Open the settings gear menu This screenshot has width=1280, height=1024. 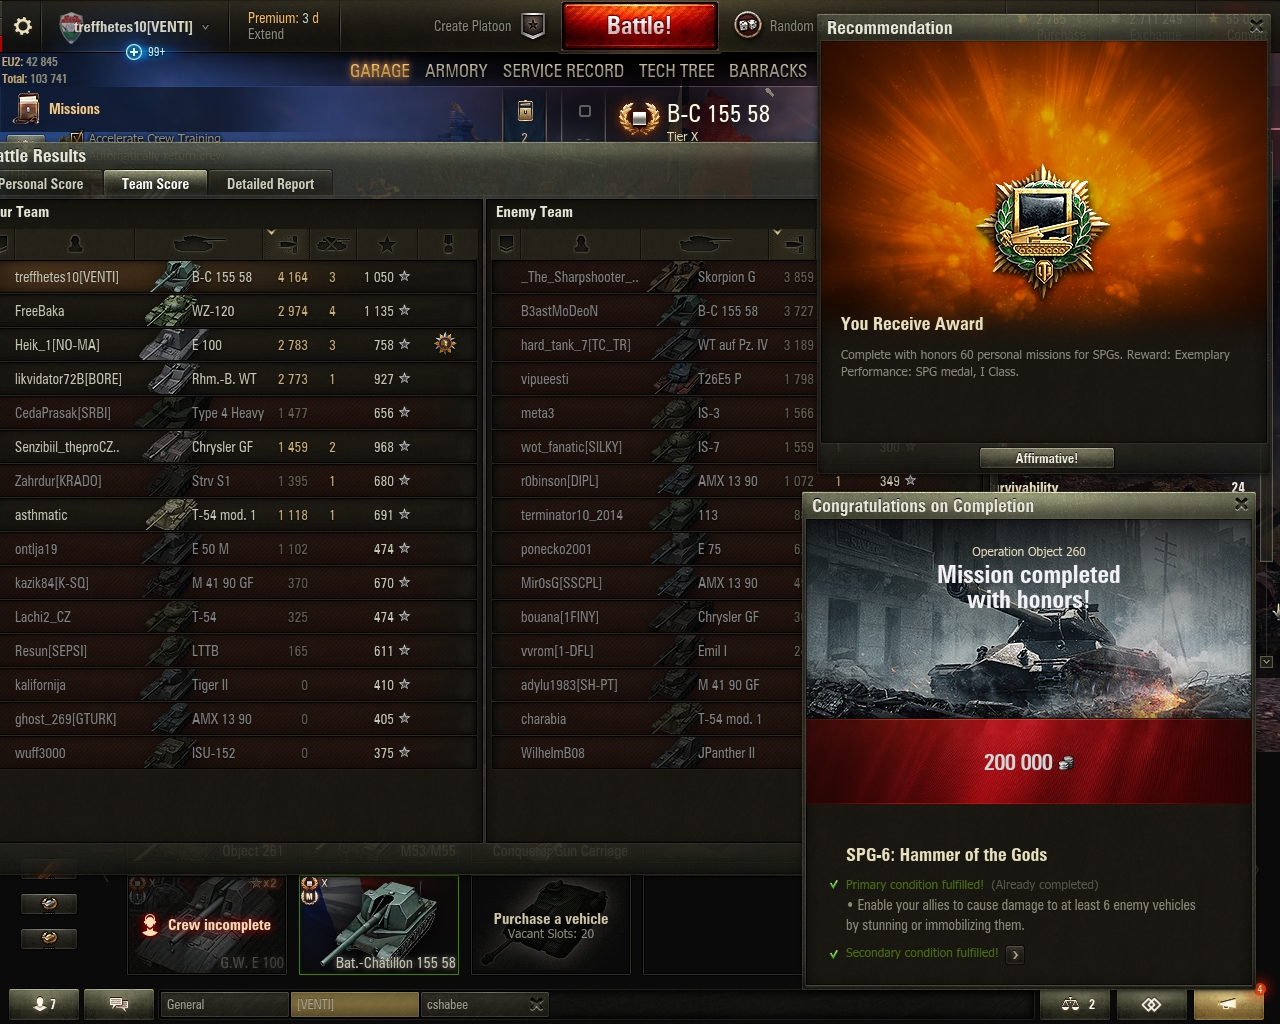tap(23, 26)
